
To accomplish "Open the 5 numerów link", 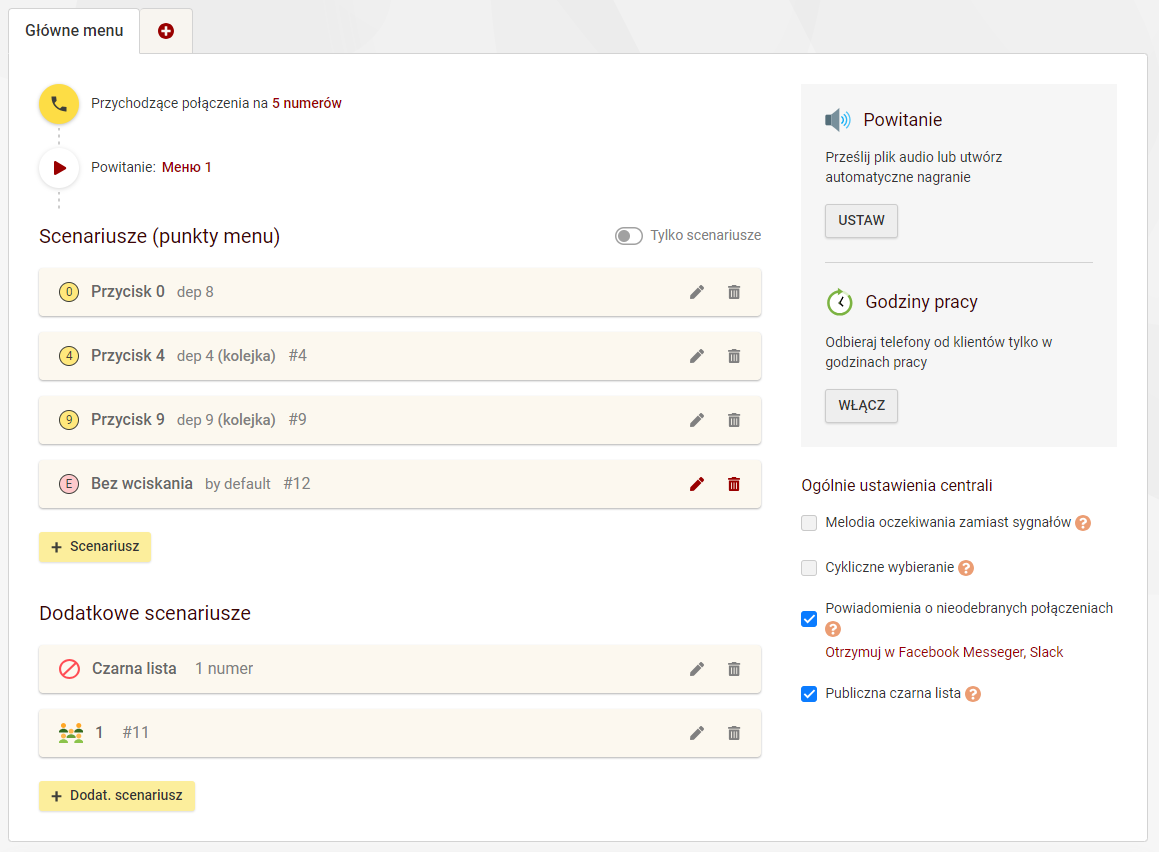I will coord(307,103).
